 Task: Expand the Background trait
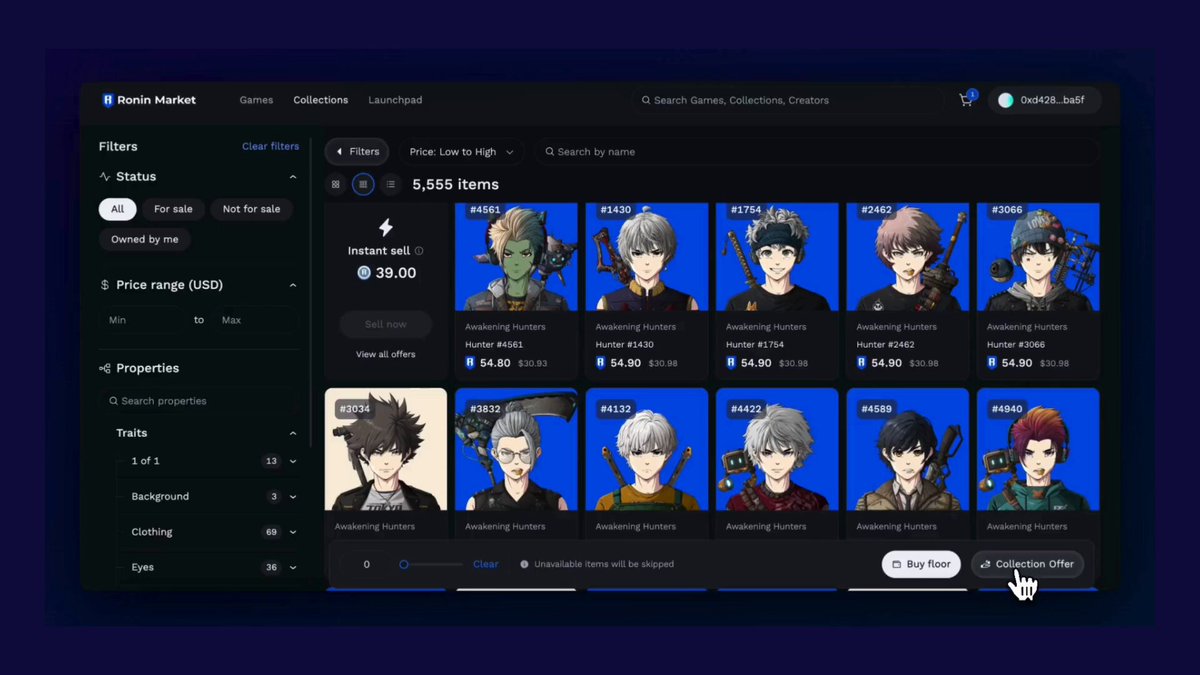point(293,497)
